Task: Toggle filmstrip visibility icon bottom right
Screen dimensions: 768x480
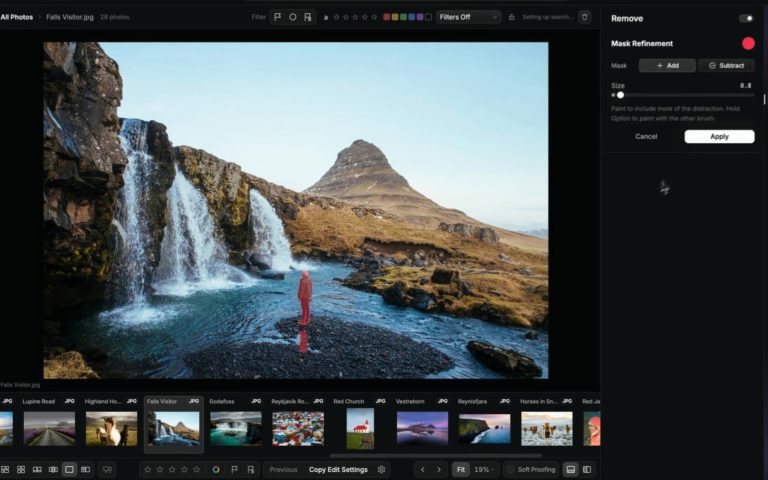Action: pos(571,469)
